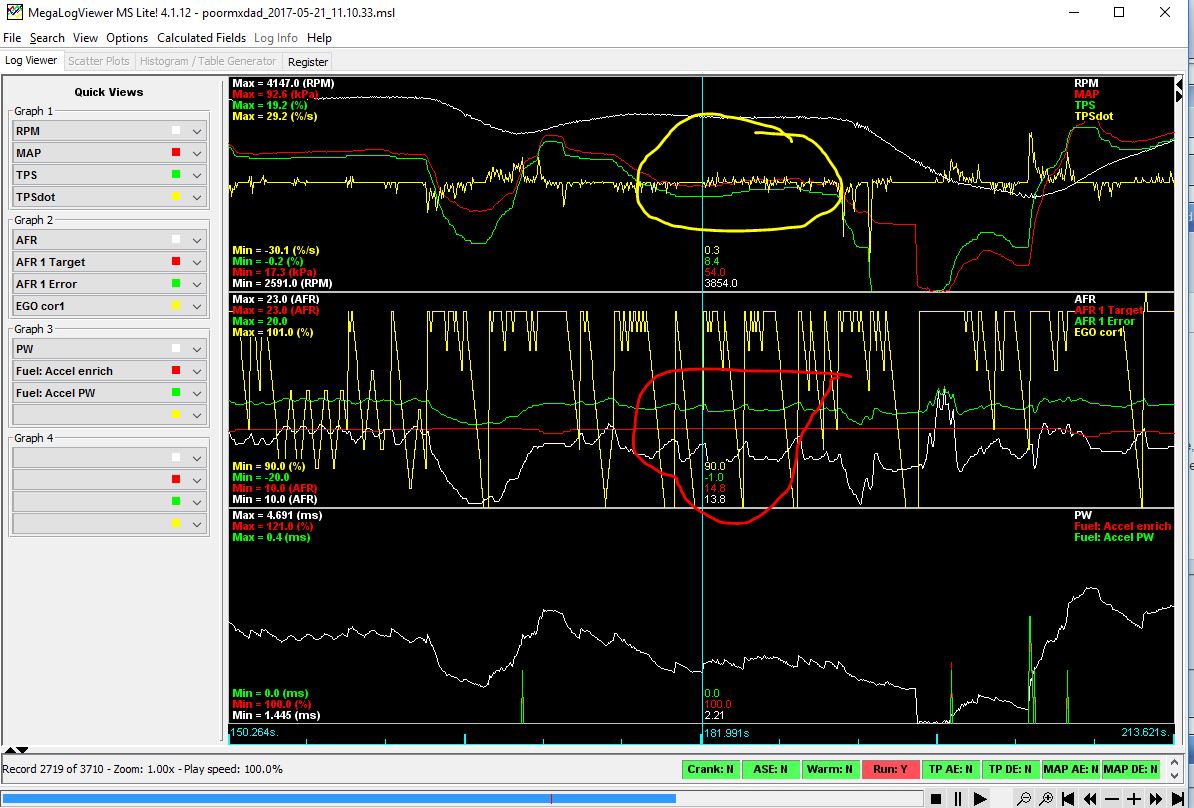Click the minus step-back button
The width and height of the screenshot is (1194, 808).
(1112, 798)
